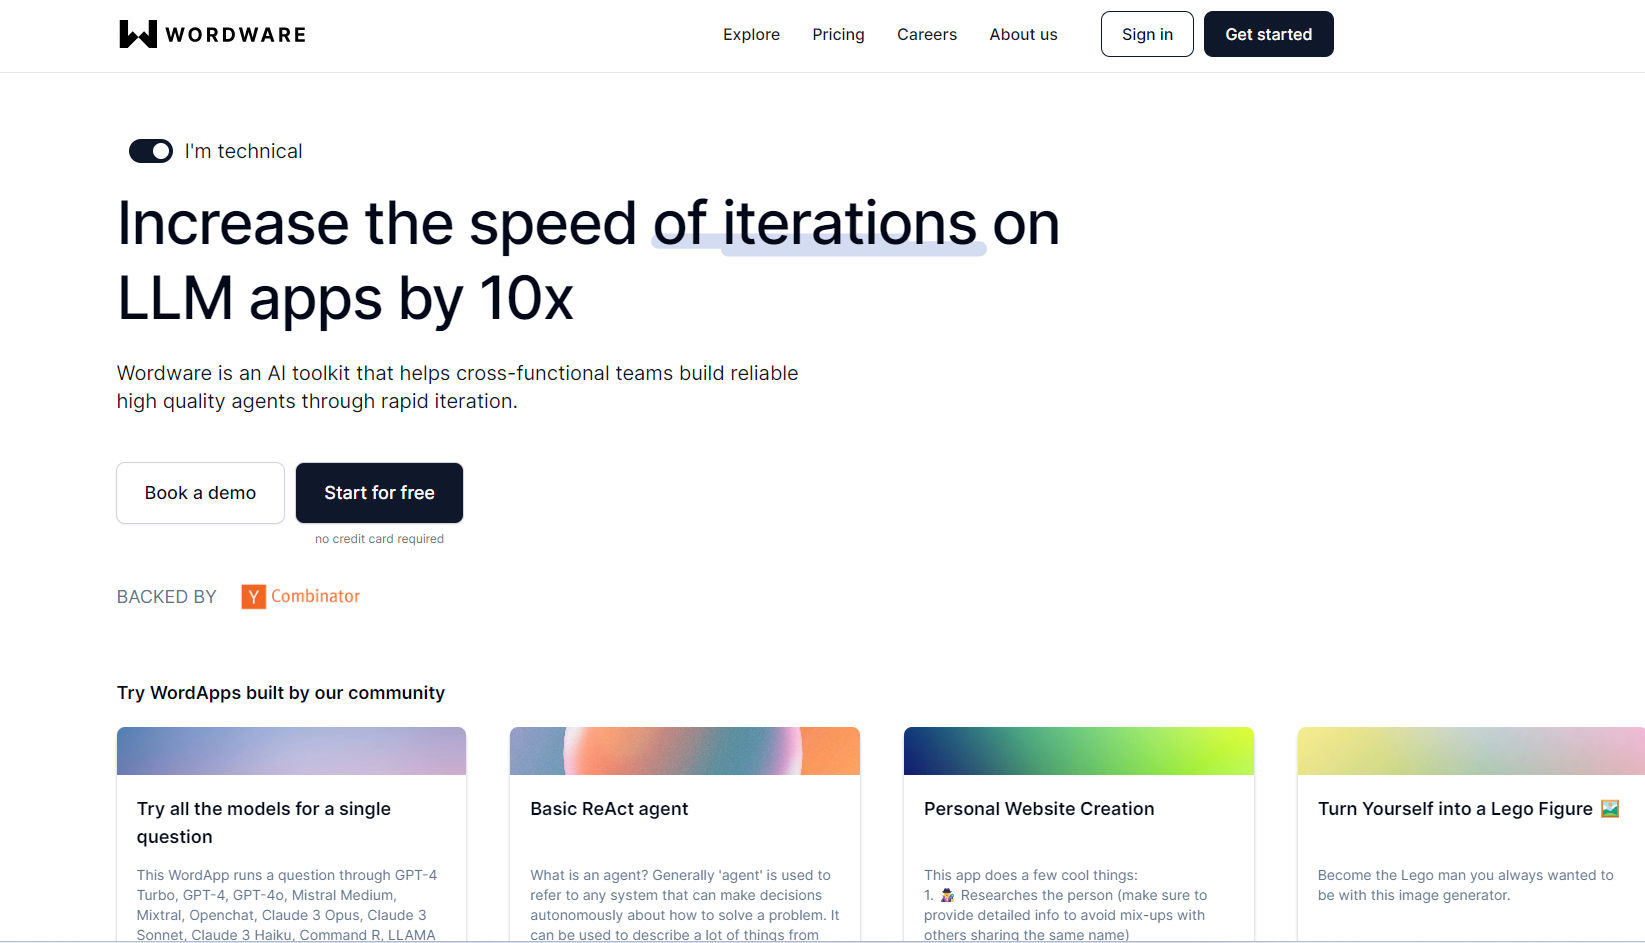Click the detective emoji in Personal Website card
The image size is (1645, 943).
(947, 895)
